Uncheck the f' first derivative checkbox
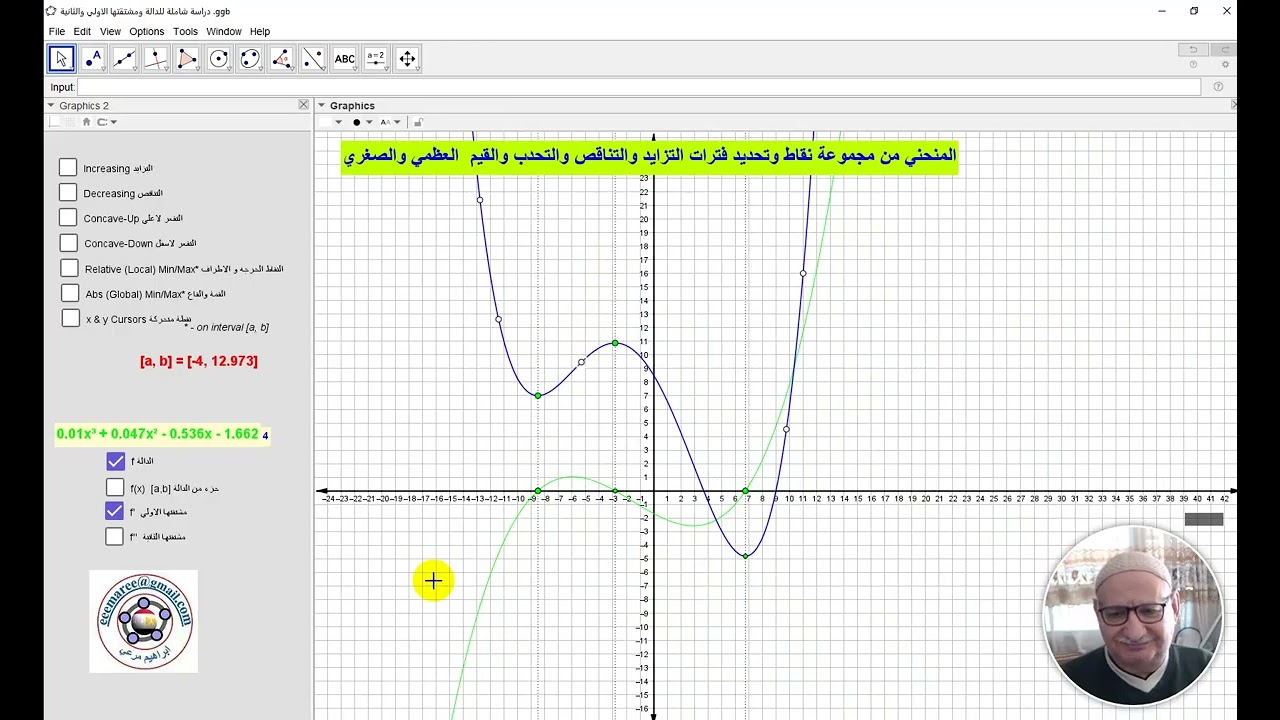Viewport: 1280px width, 720px height. point(114,511)
